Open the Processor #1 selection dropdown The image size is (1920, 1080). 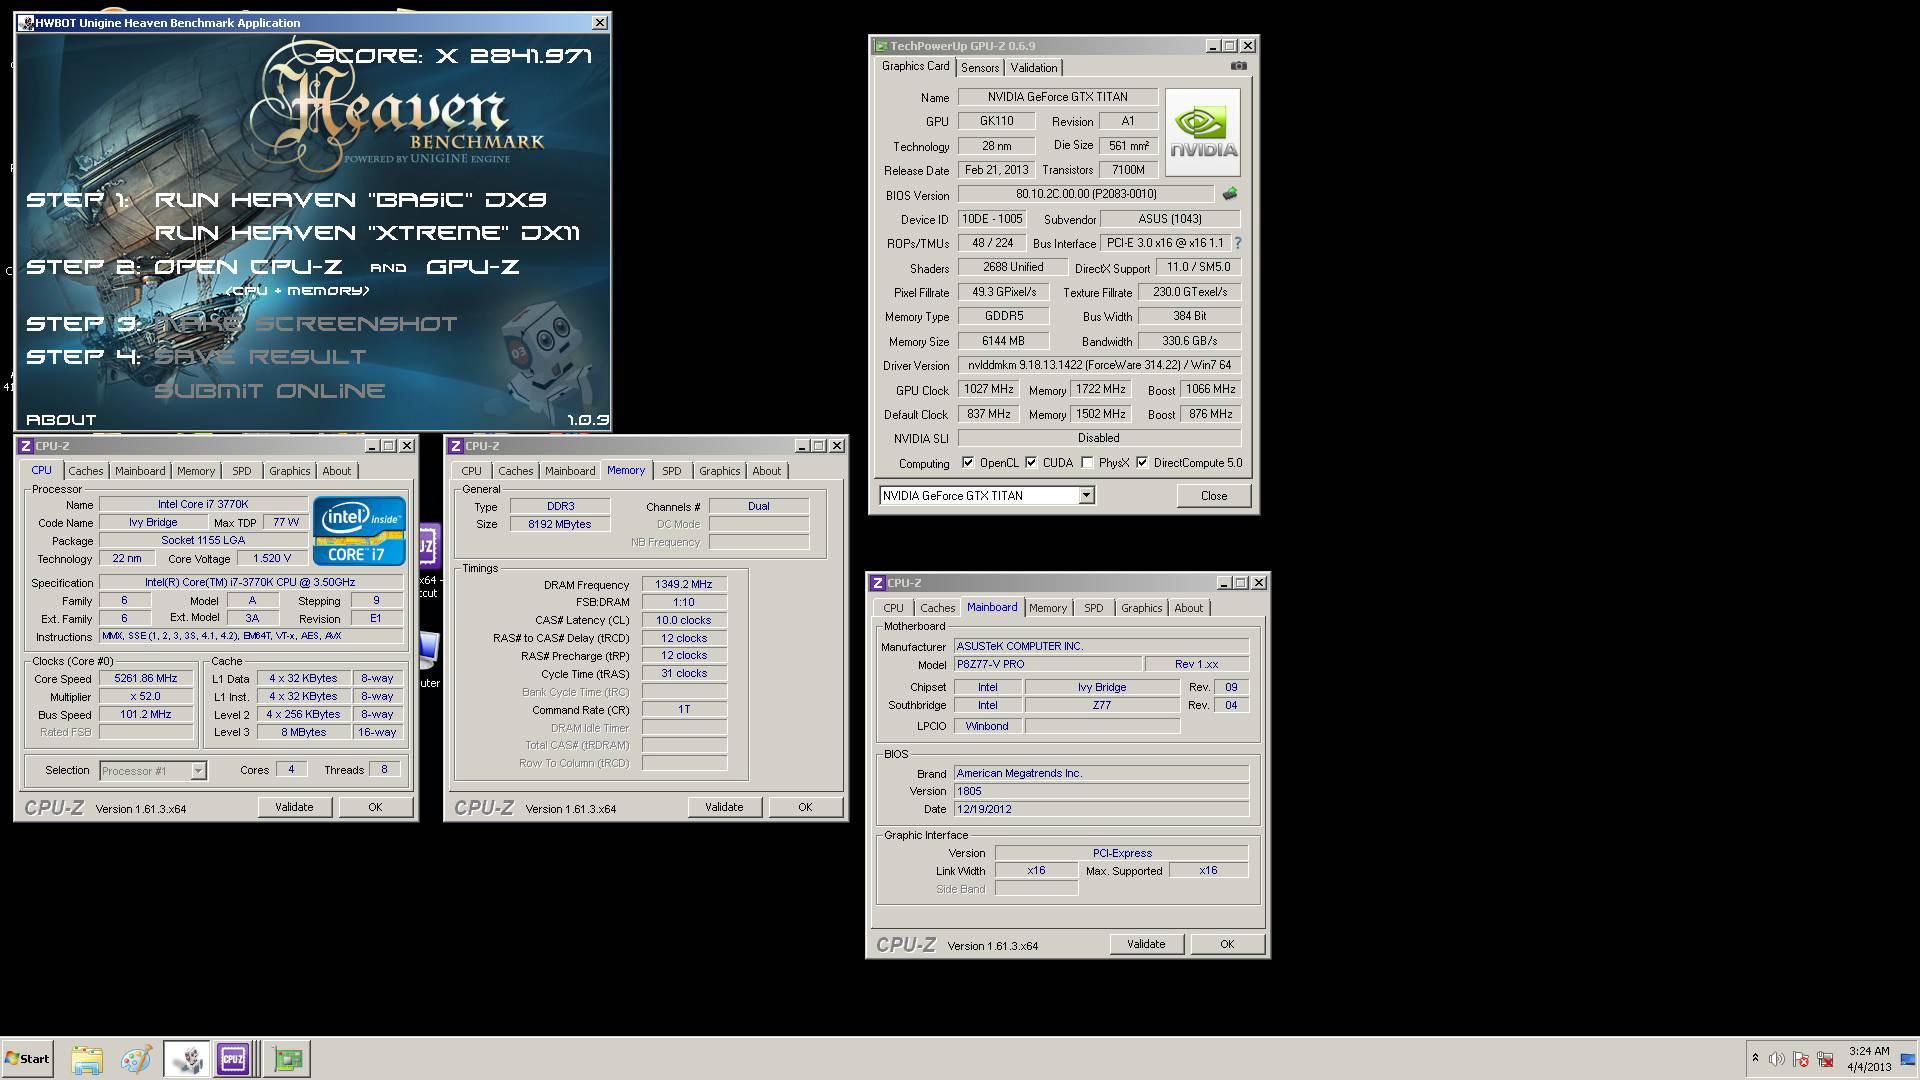[153, 770]
